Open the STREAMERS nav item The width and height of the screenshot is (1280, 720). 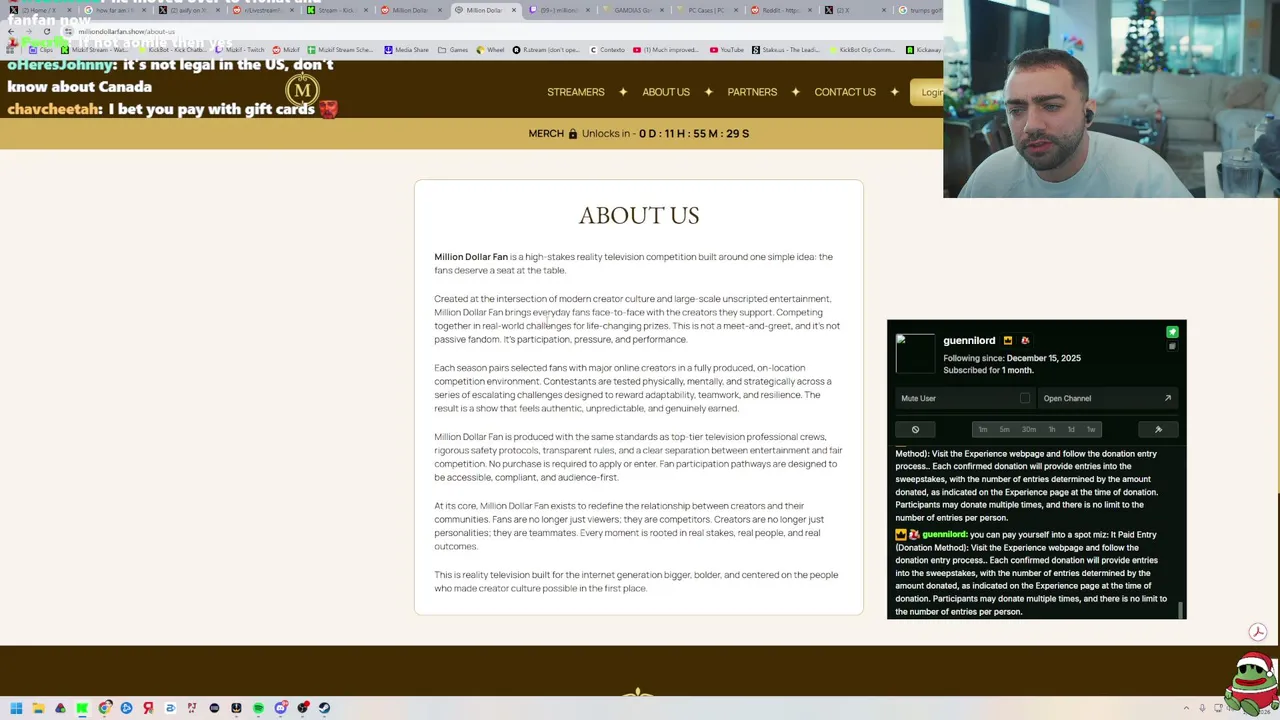tap(575, 92)
